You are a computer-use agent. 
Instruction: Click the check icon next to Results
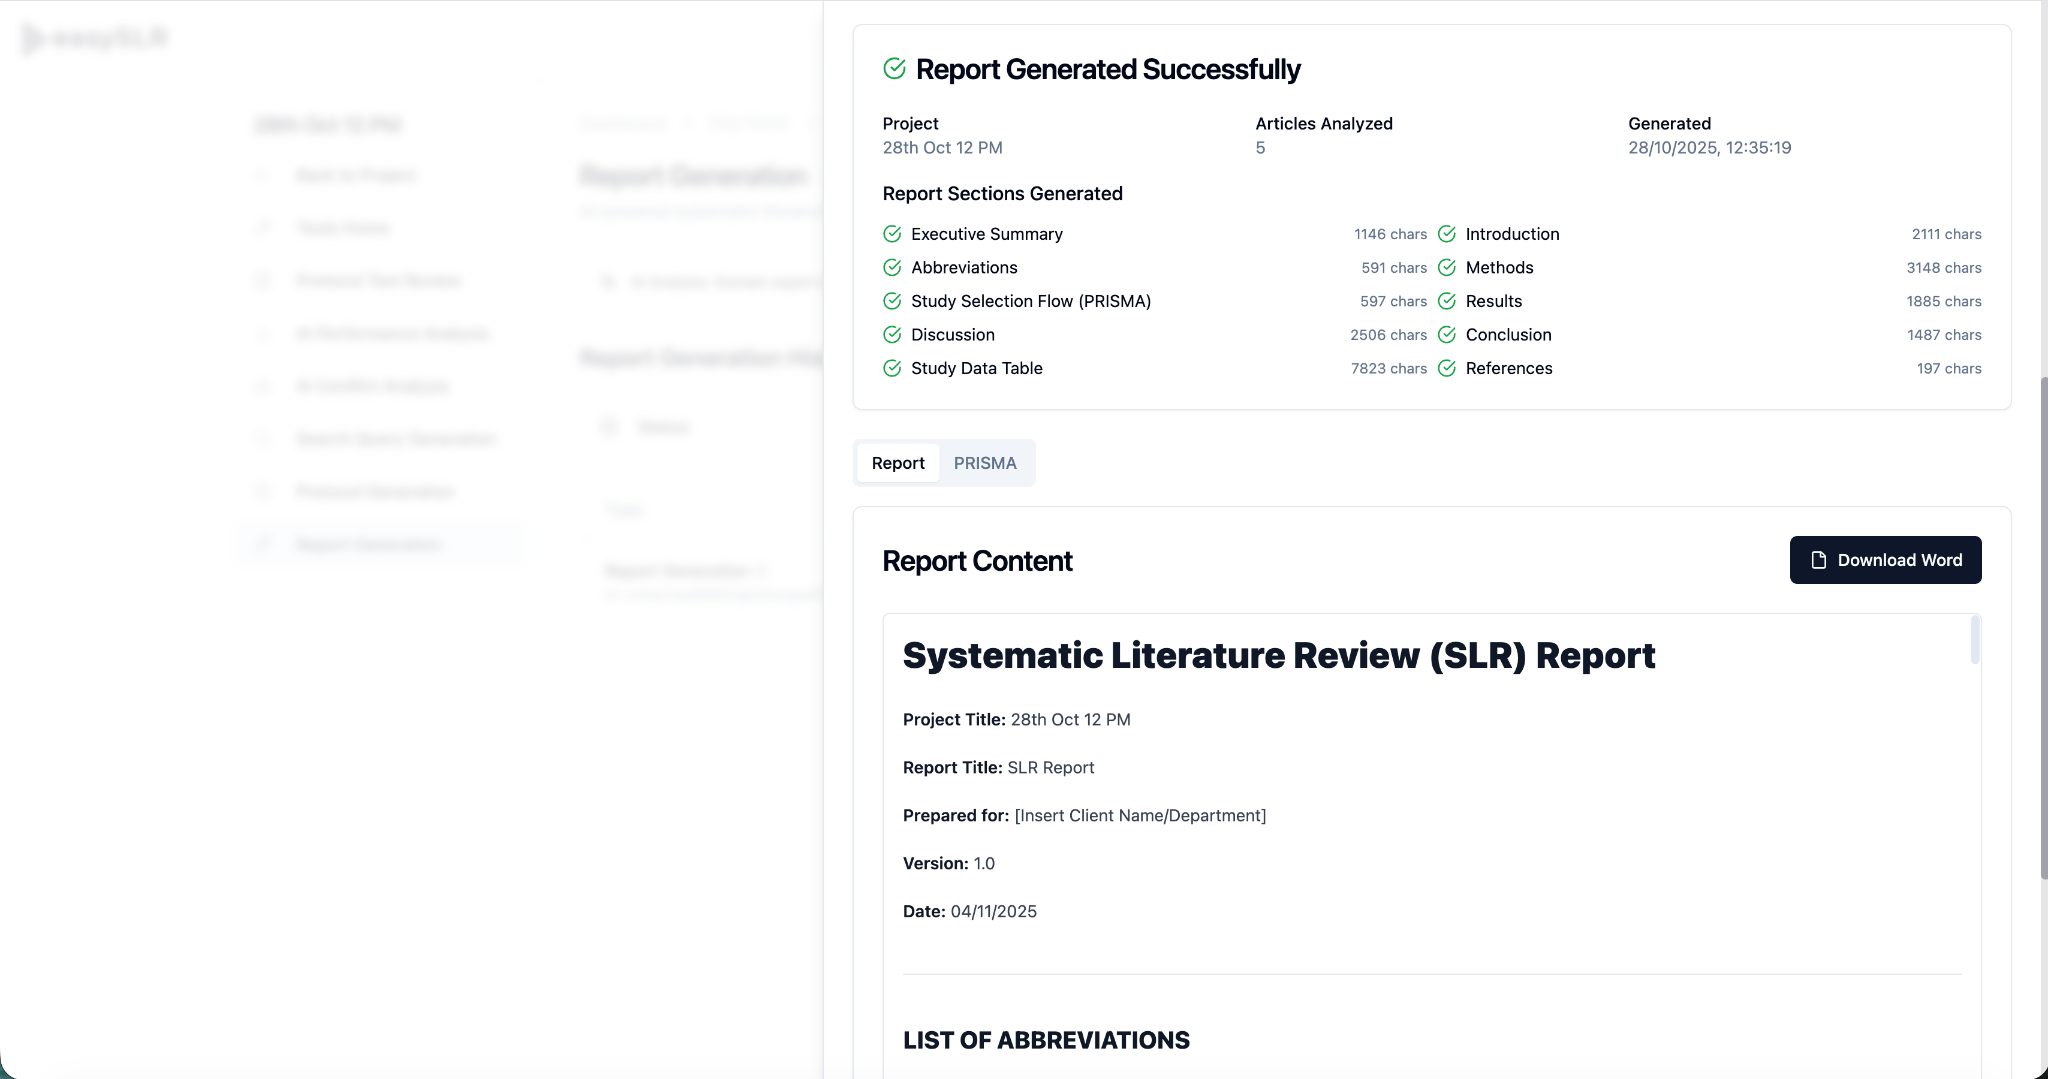tap(1446, 301)
